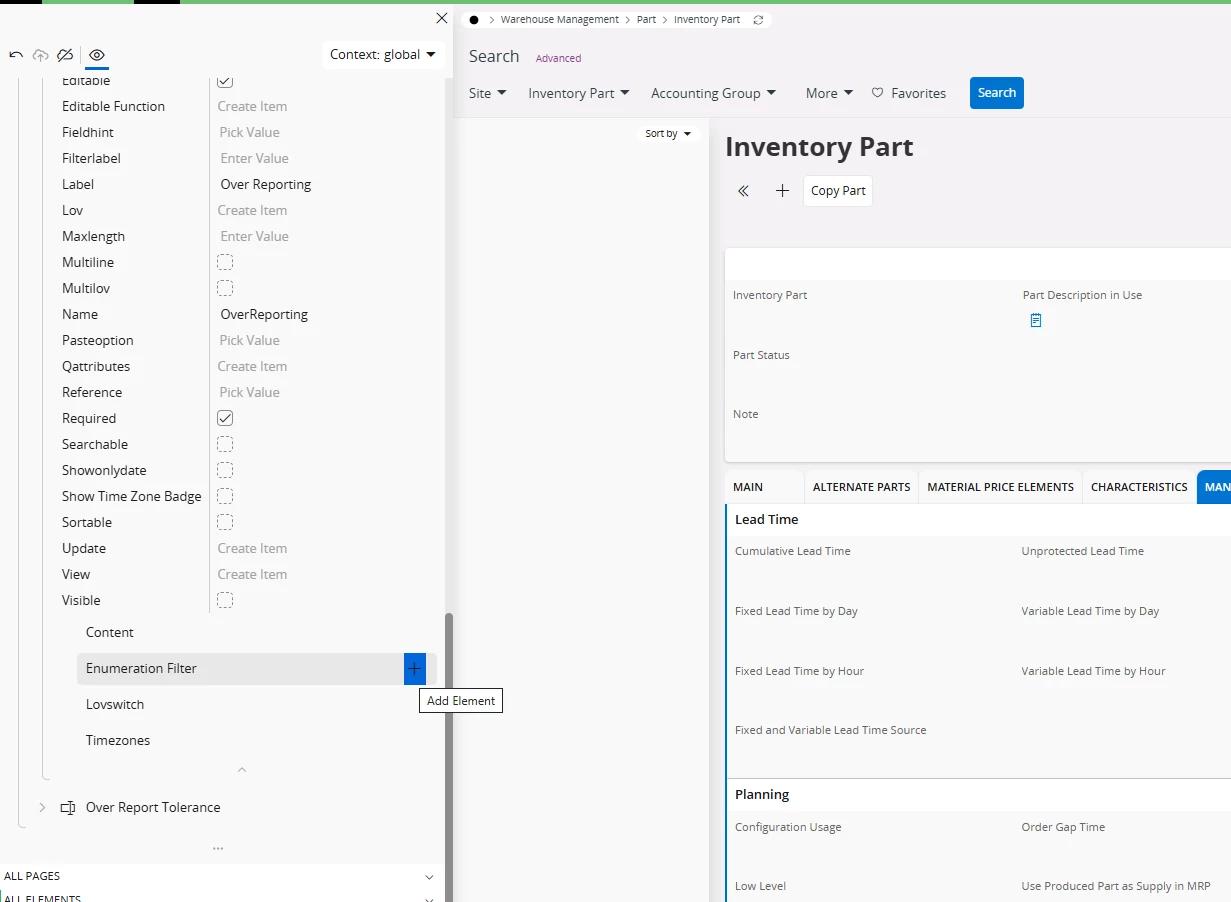Click the designer panel vertical scrollbar

[x=449, y=757]
